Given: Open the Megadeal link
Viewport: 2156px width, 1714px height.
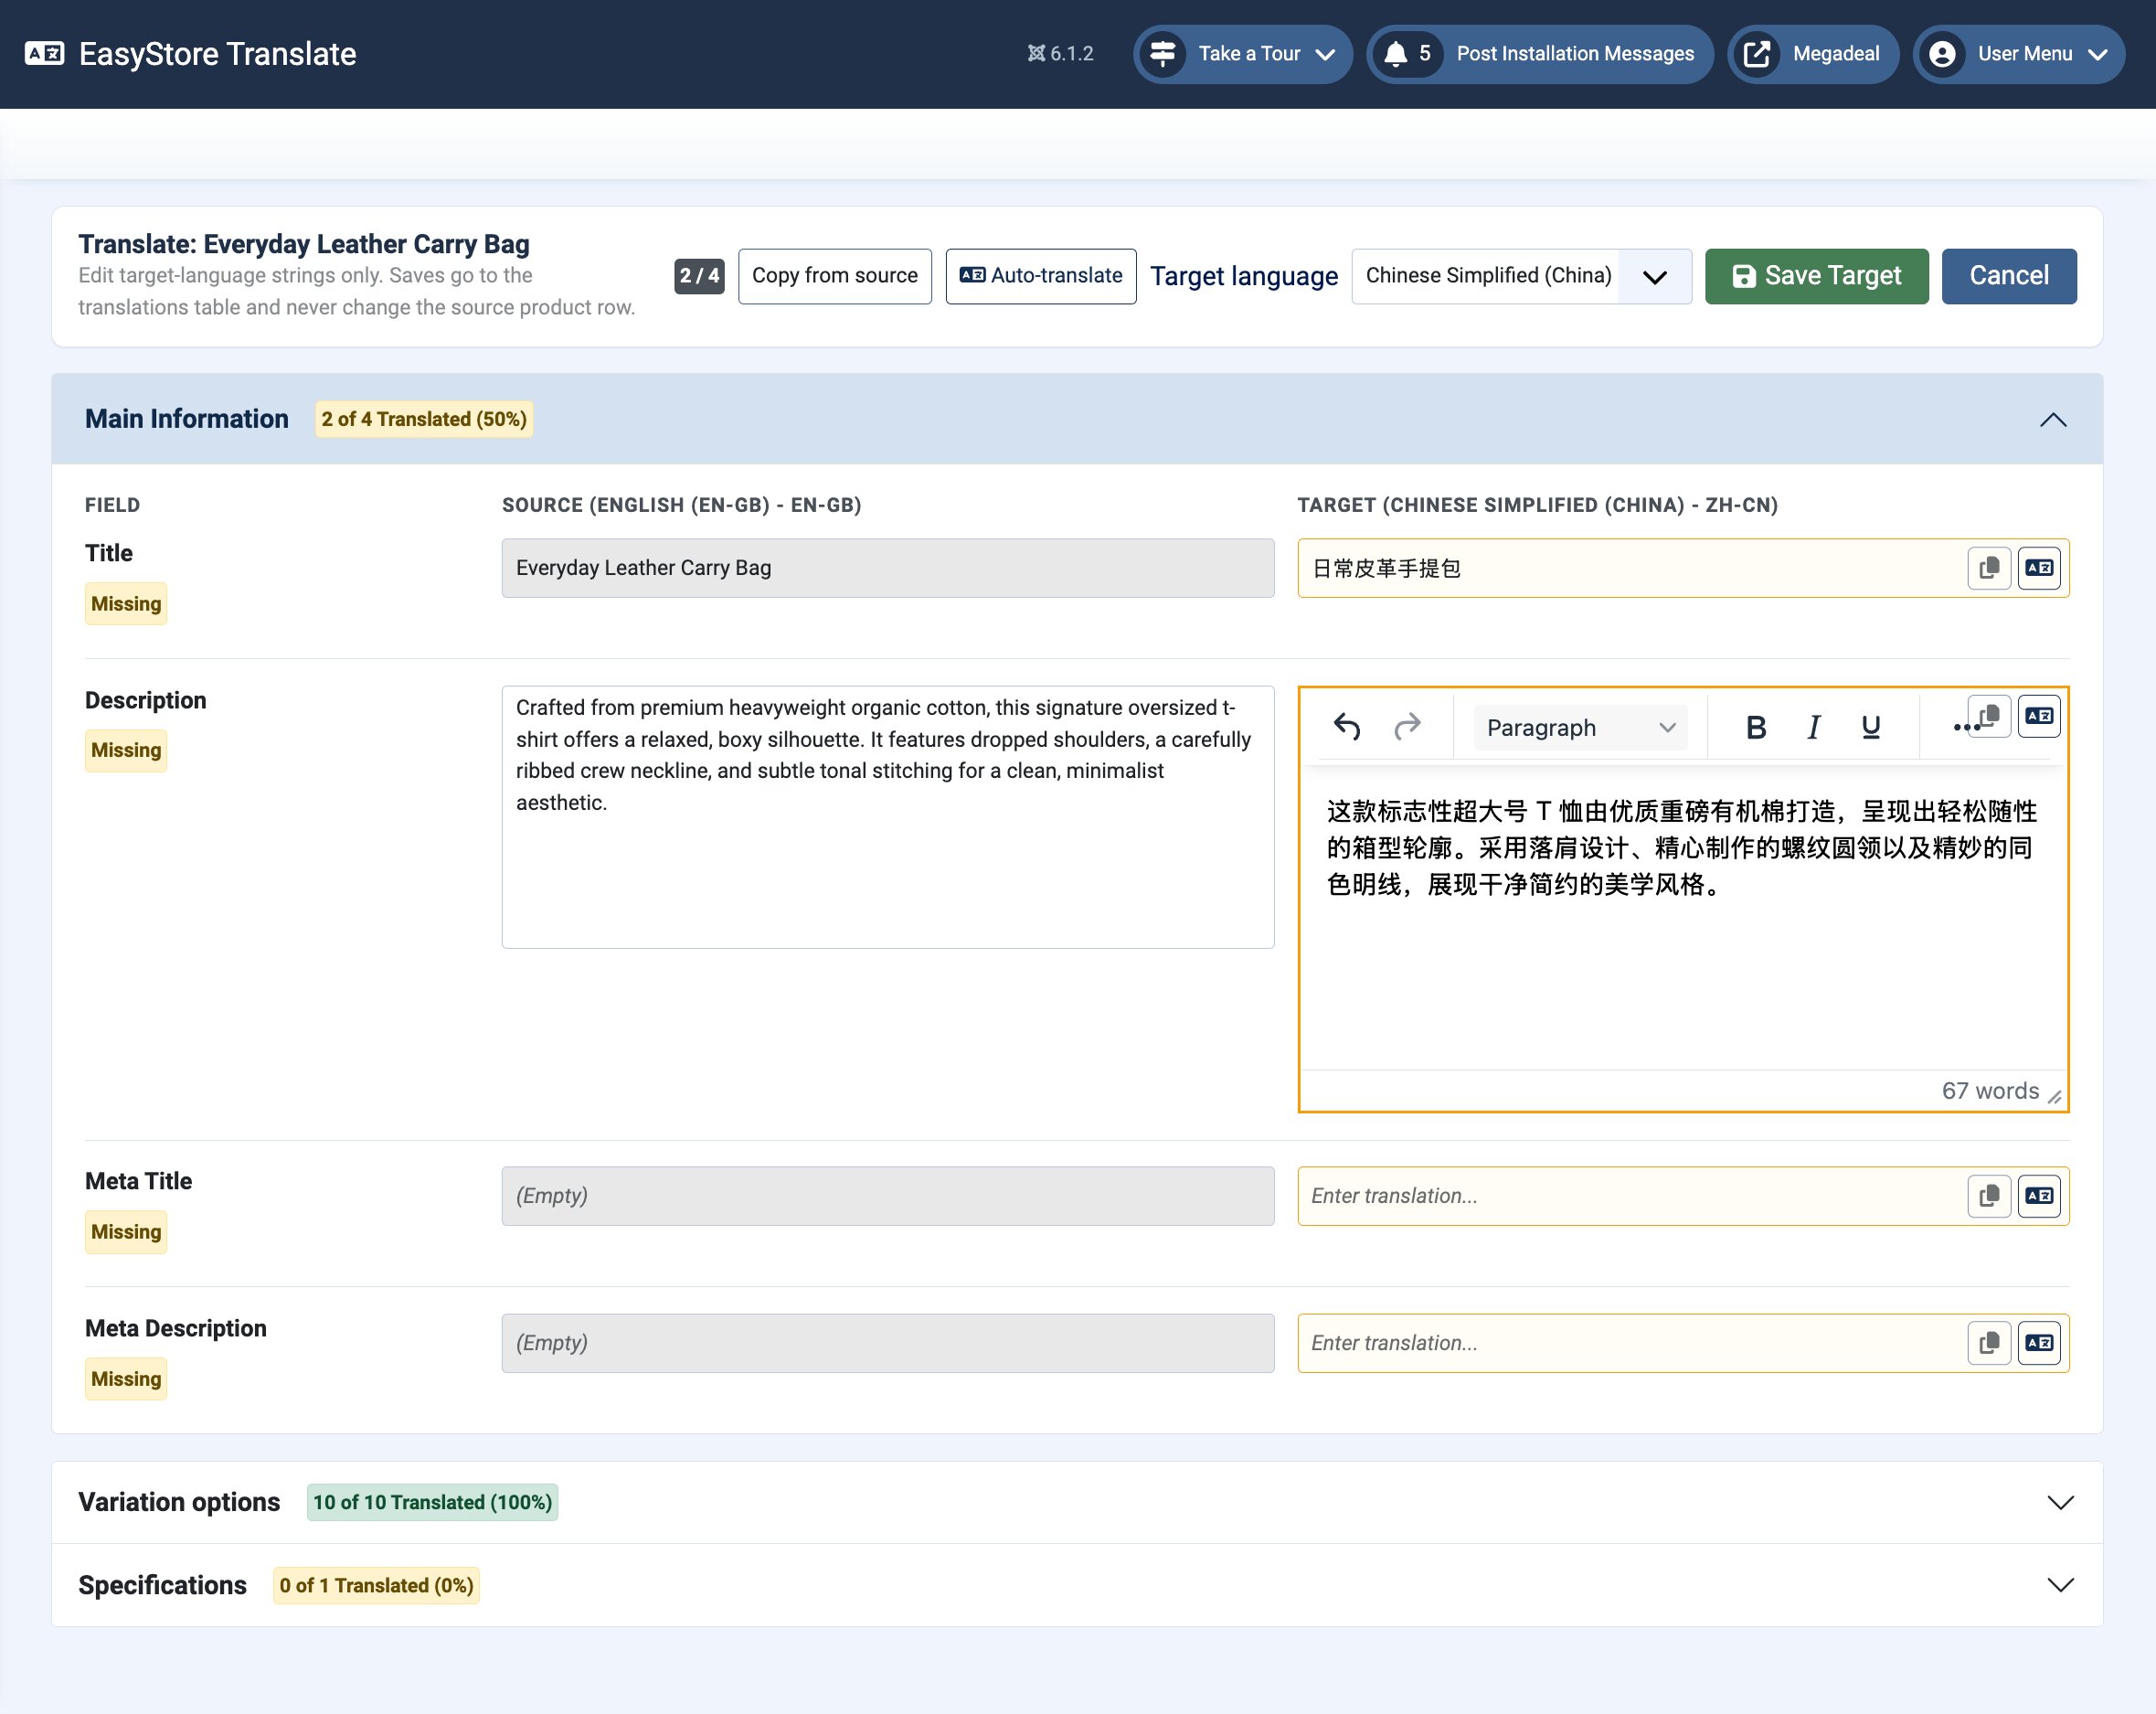Looking at the screenshot, I should tap(1812, 53).
